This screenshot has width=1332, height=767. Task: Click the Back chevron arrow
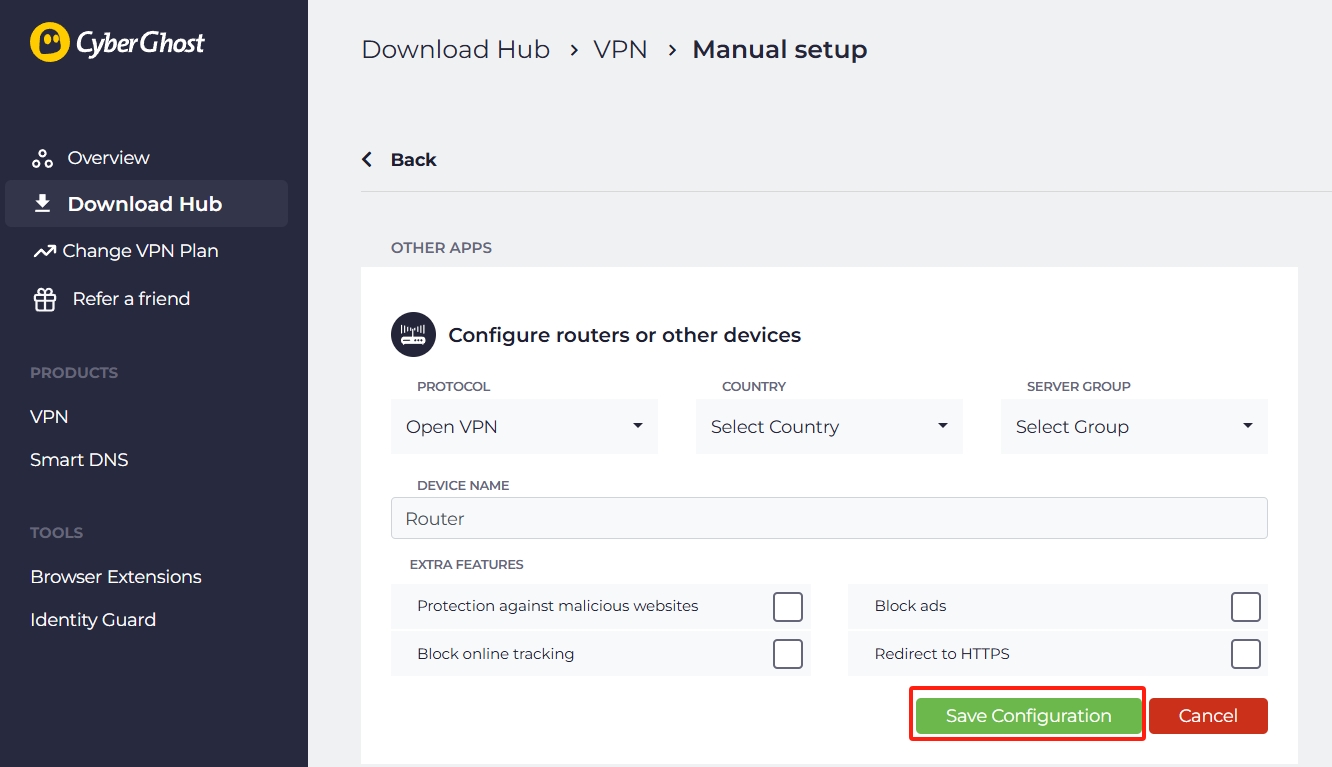coord(367,160)
